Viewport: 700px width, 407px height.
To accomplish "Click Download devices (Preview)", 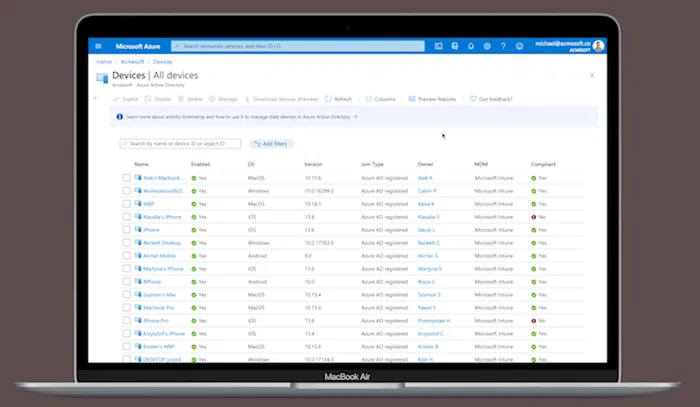I will coord(281,99).
